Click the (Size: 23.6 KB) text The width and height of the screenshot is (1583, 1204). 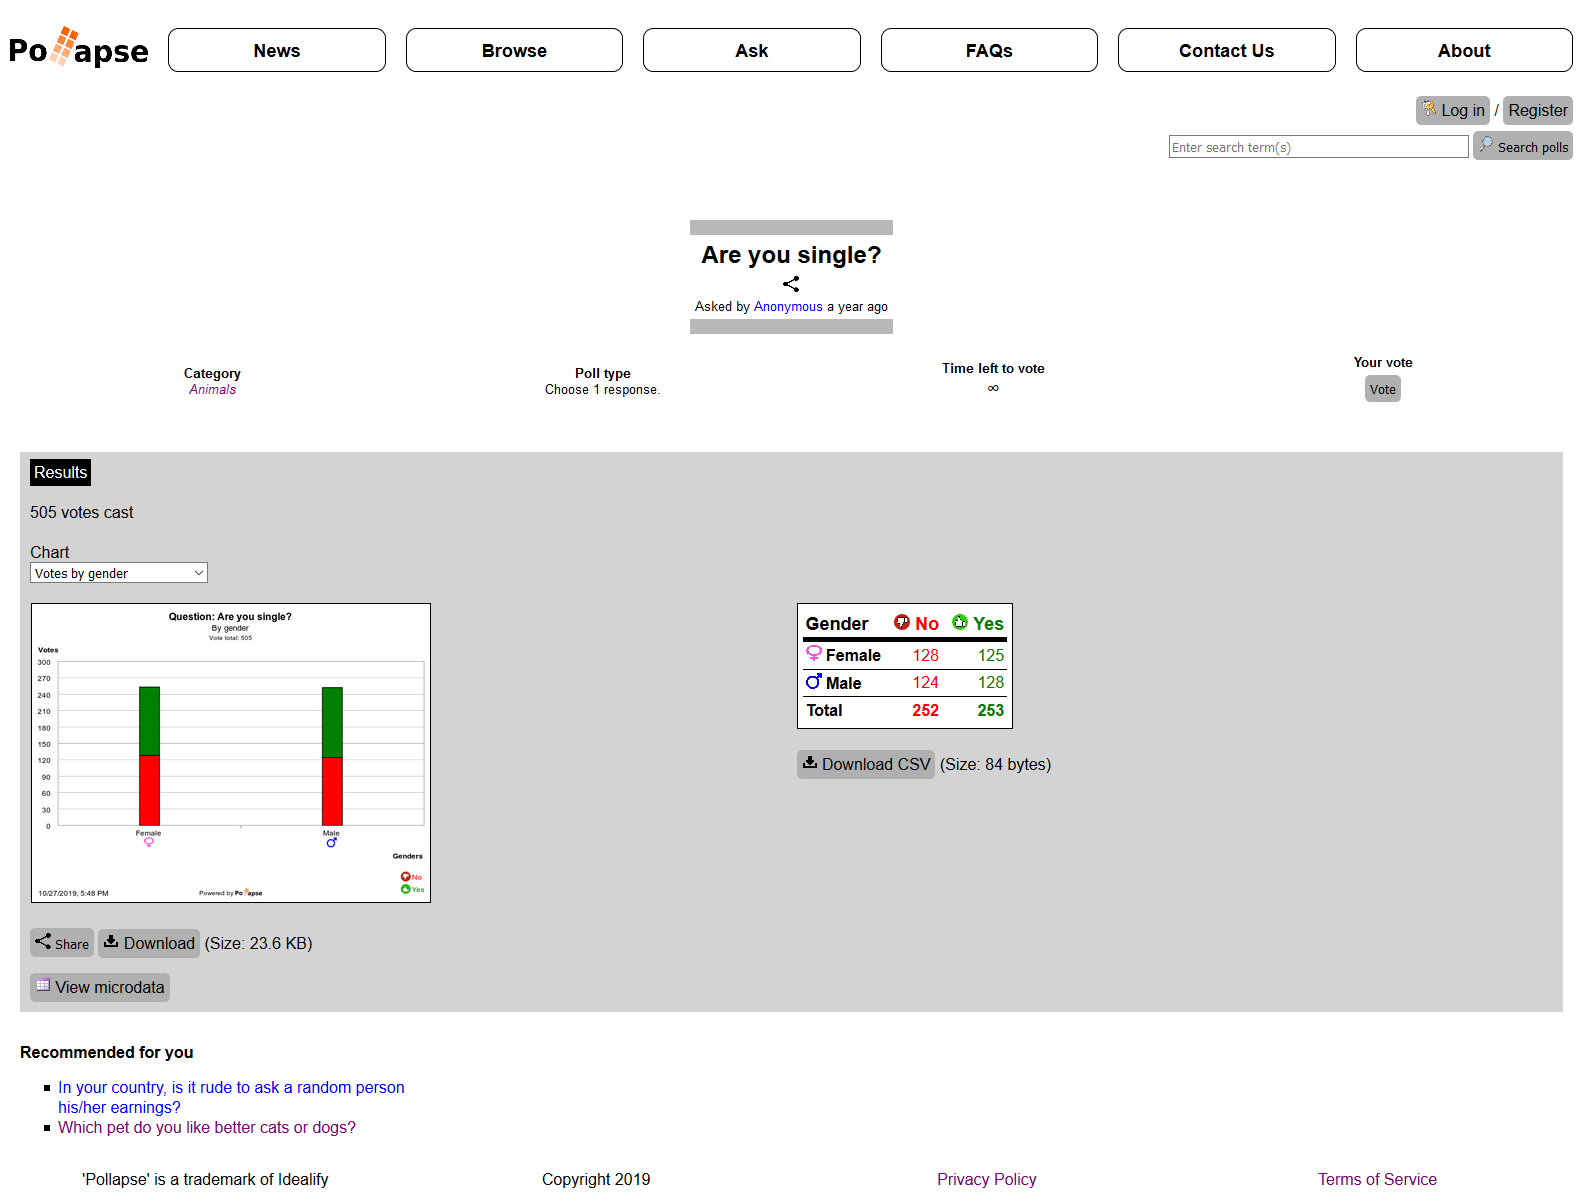pyautogui.click(x=259, y=943)
